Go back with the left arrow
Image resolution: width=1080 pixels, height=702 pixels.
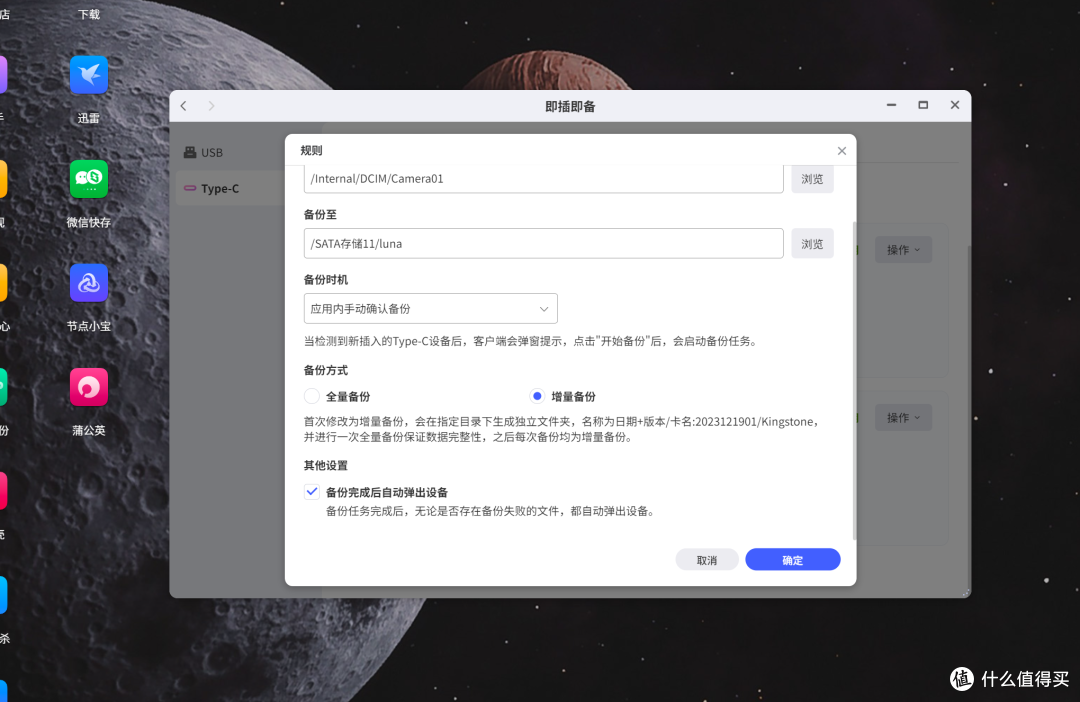tap(184, 106)
